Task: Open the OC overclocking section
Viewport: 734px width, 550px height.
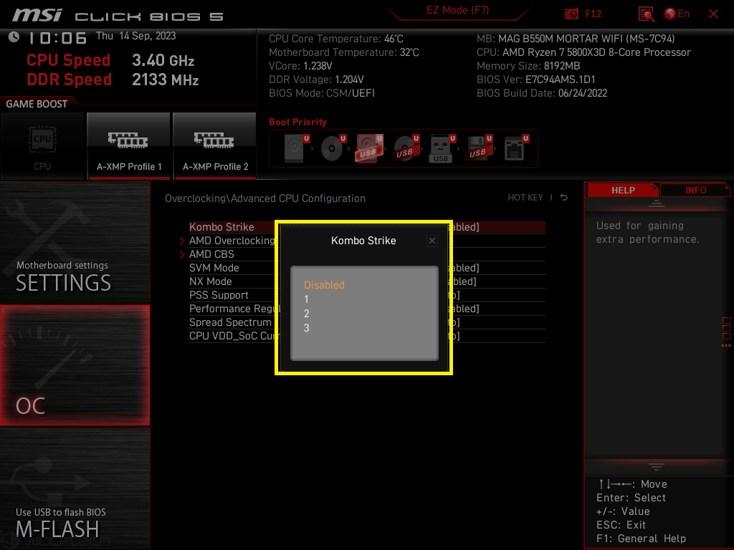Action: coord(75,365)
